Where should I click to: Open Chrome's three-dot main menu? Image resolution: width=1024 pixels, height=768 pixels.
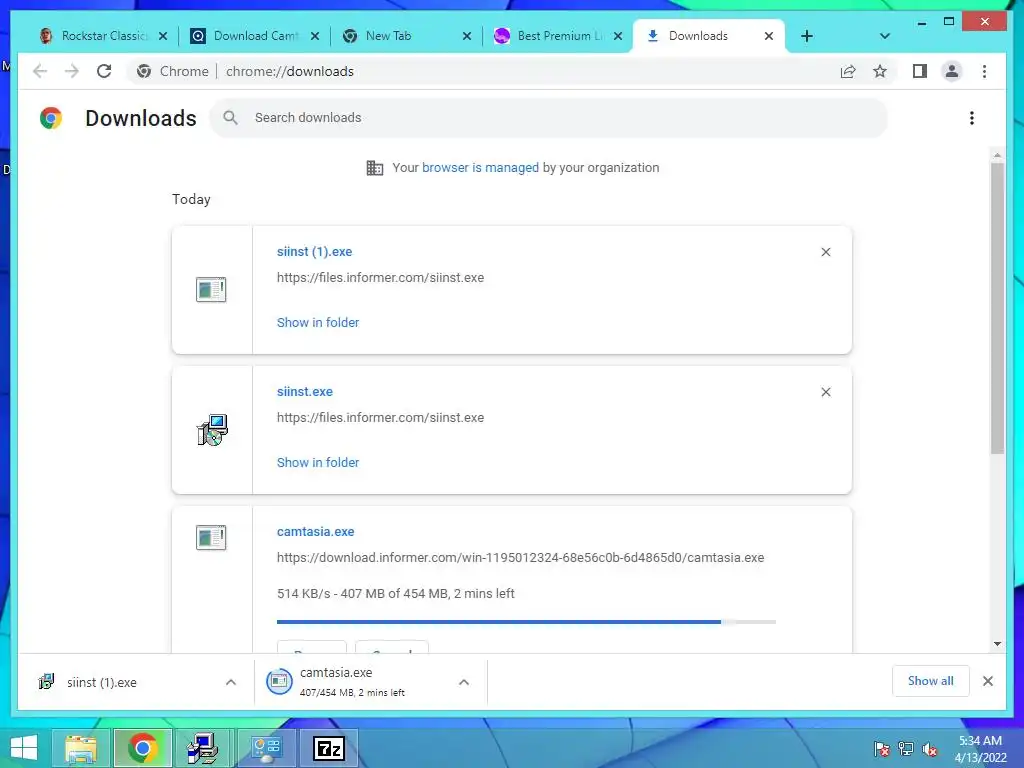(984, 71)
